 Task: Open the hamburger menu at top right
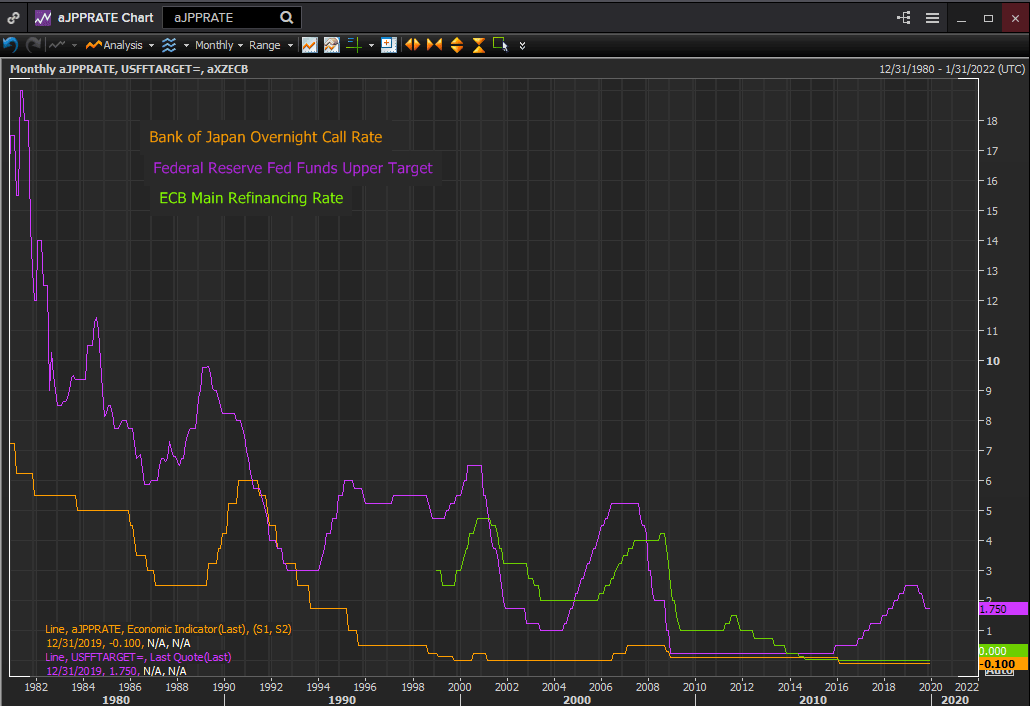934,17
